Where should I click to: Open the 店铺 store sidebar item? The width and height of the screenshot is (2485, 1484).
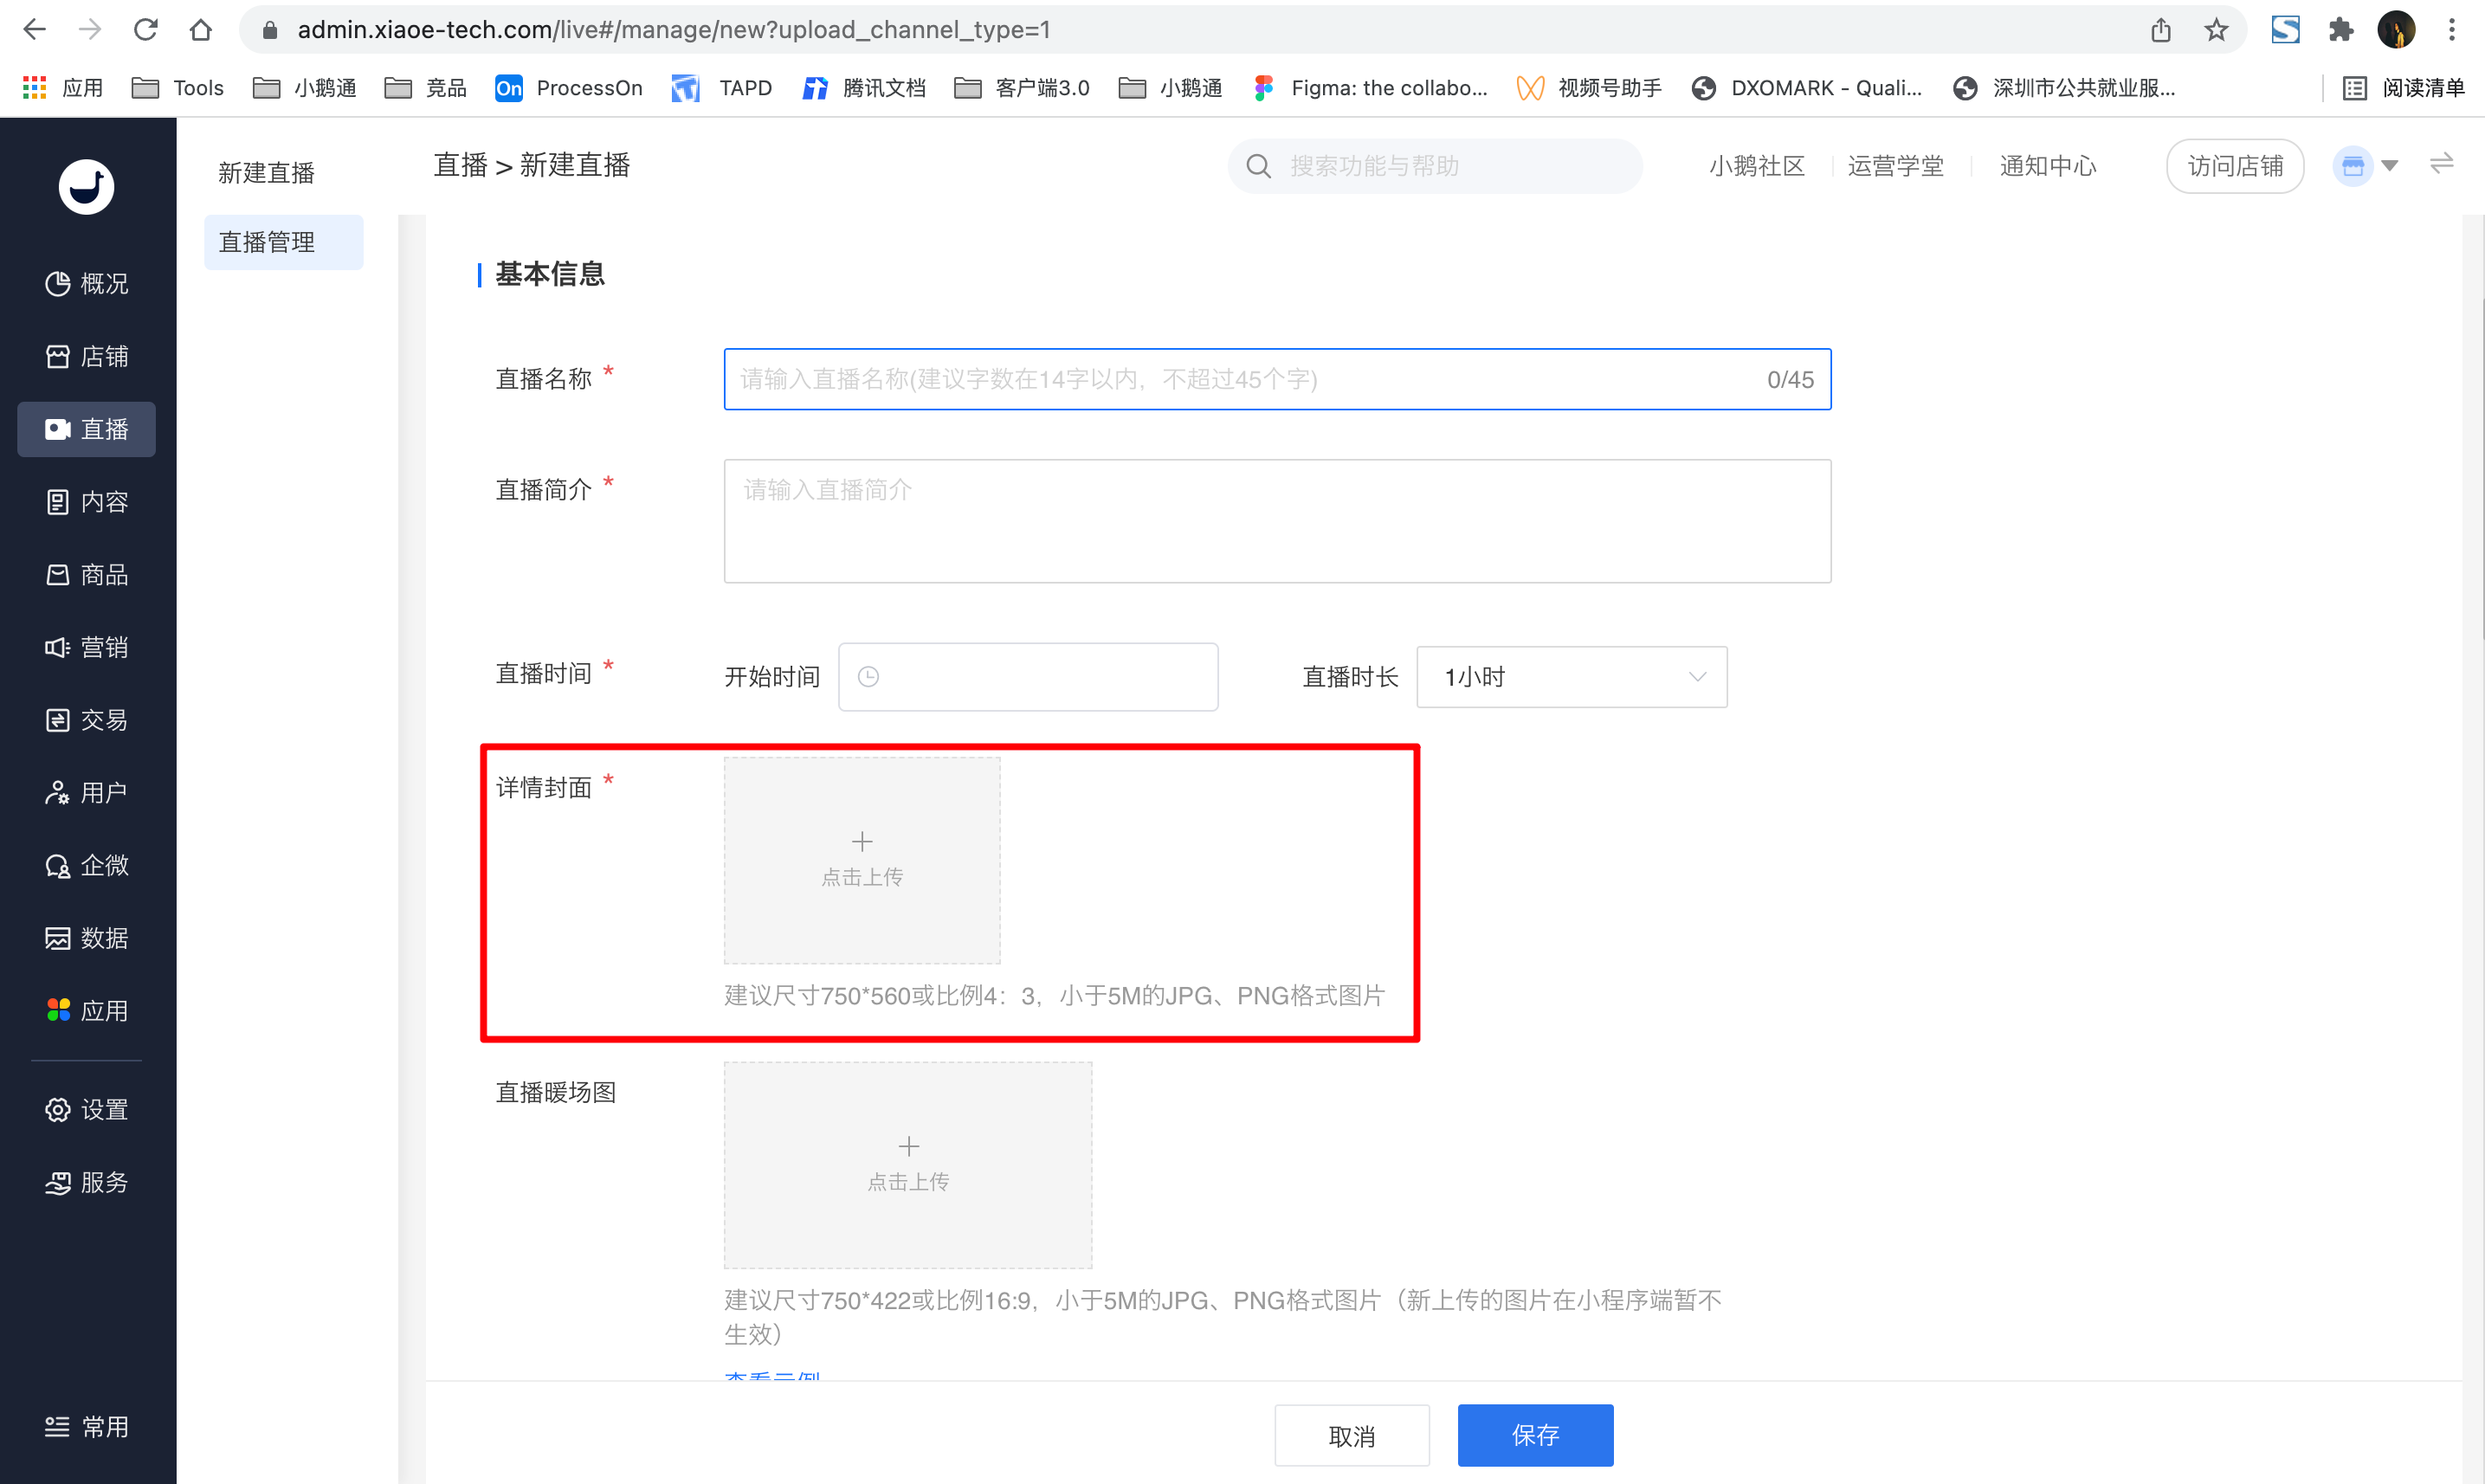[x=87, y=357]
